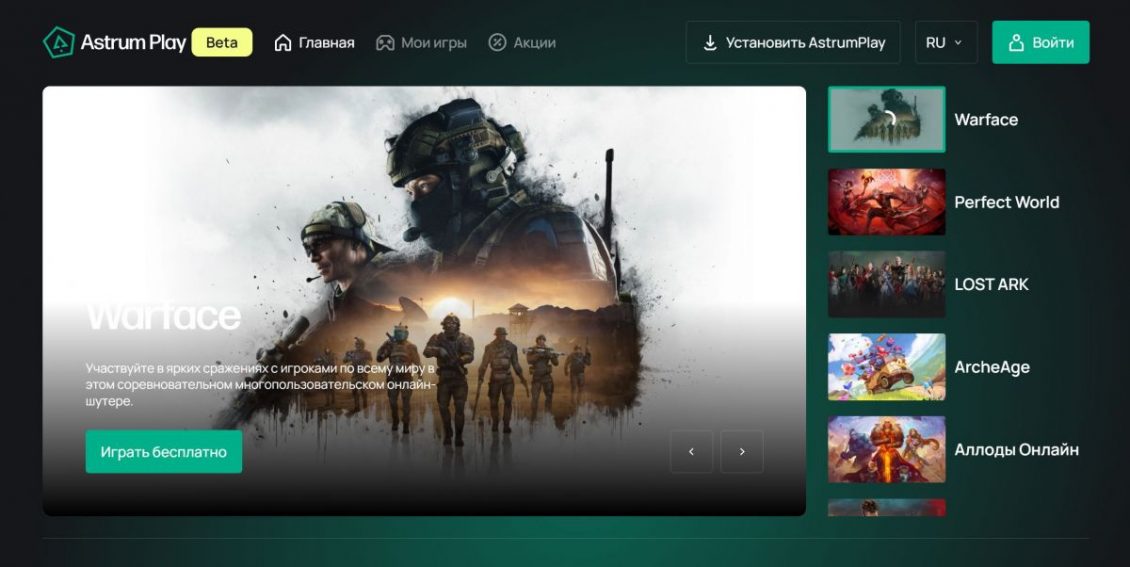Click the gamepad icon for Мои игры
The width and height of the screenshot is (1130, 567).
coord(385,43)
